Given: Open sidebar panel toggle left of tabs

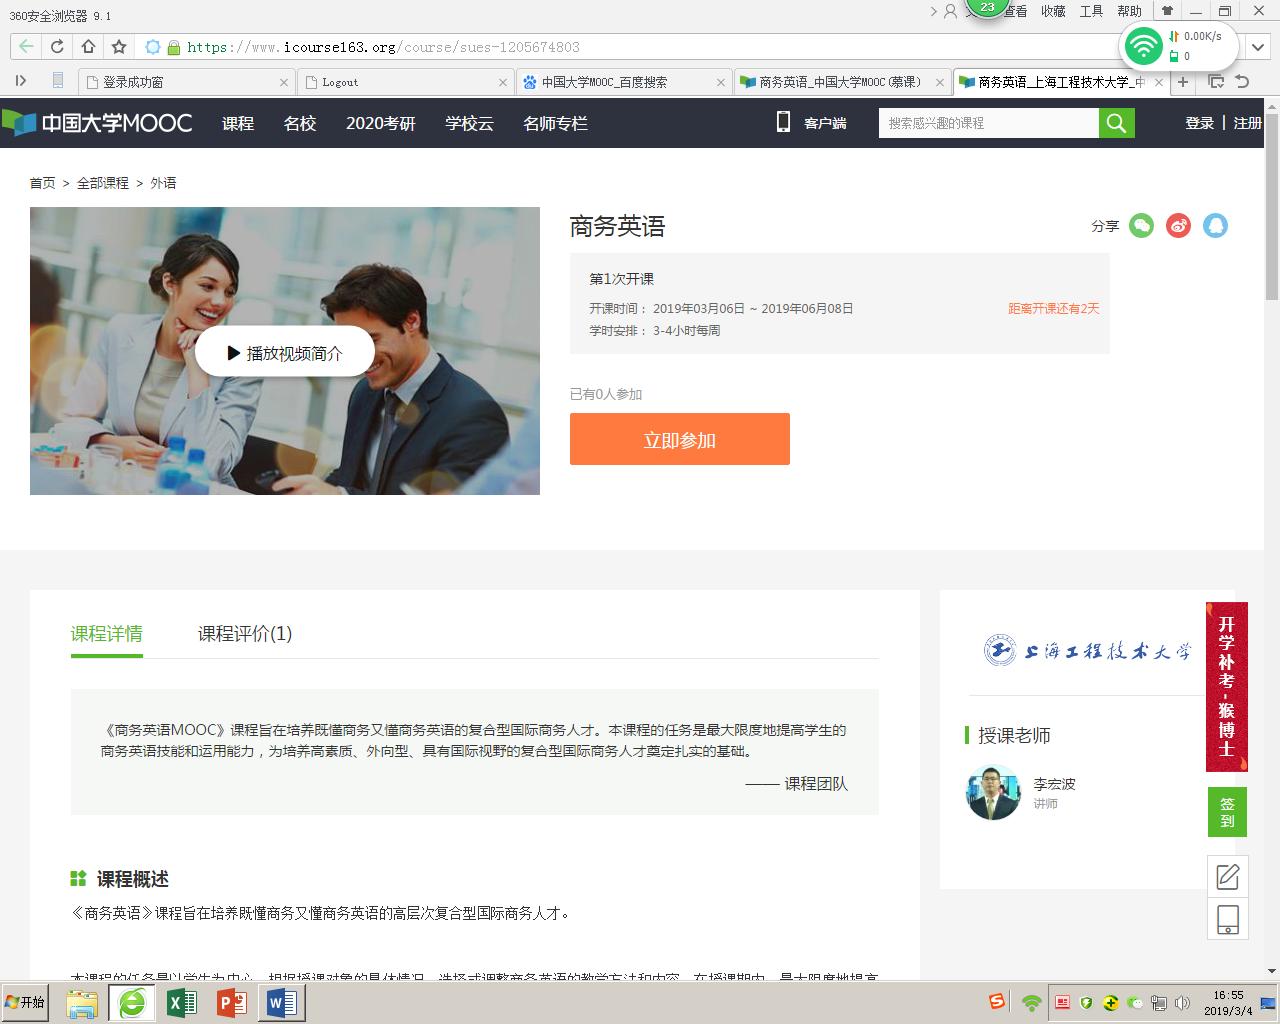Looking at the screenshot, I should [x=21, y=81].
